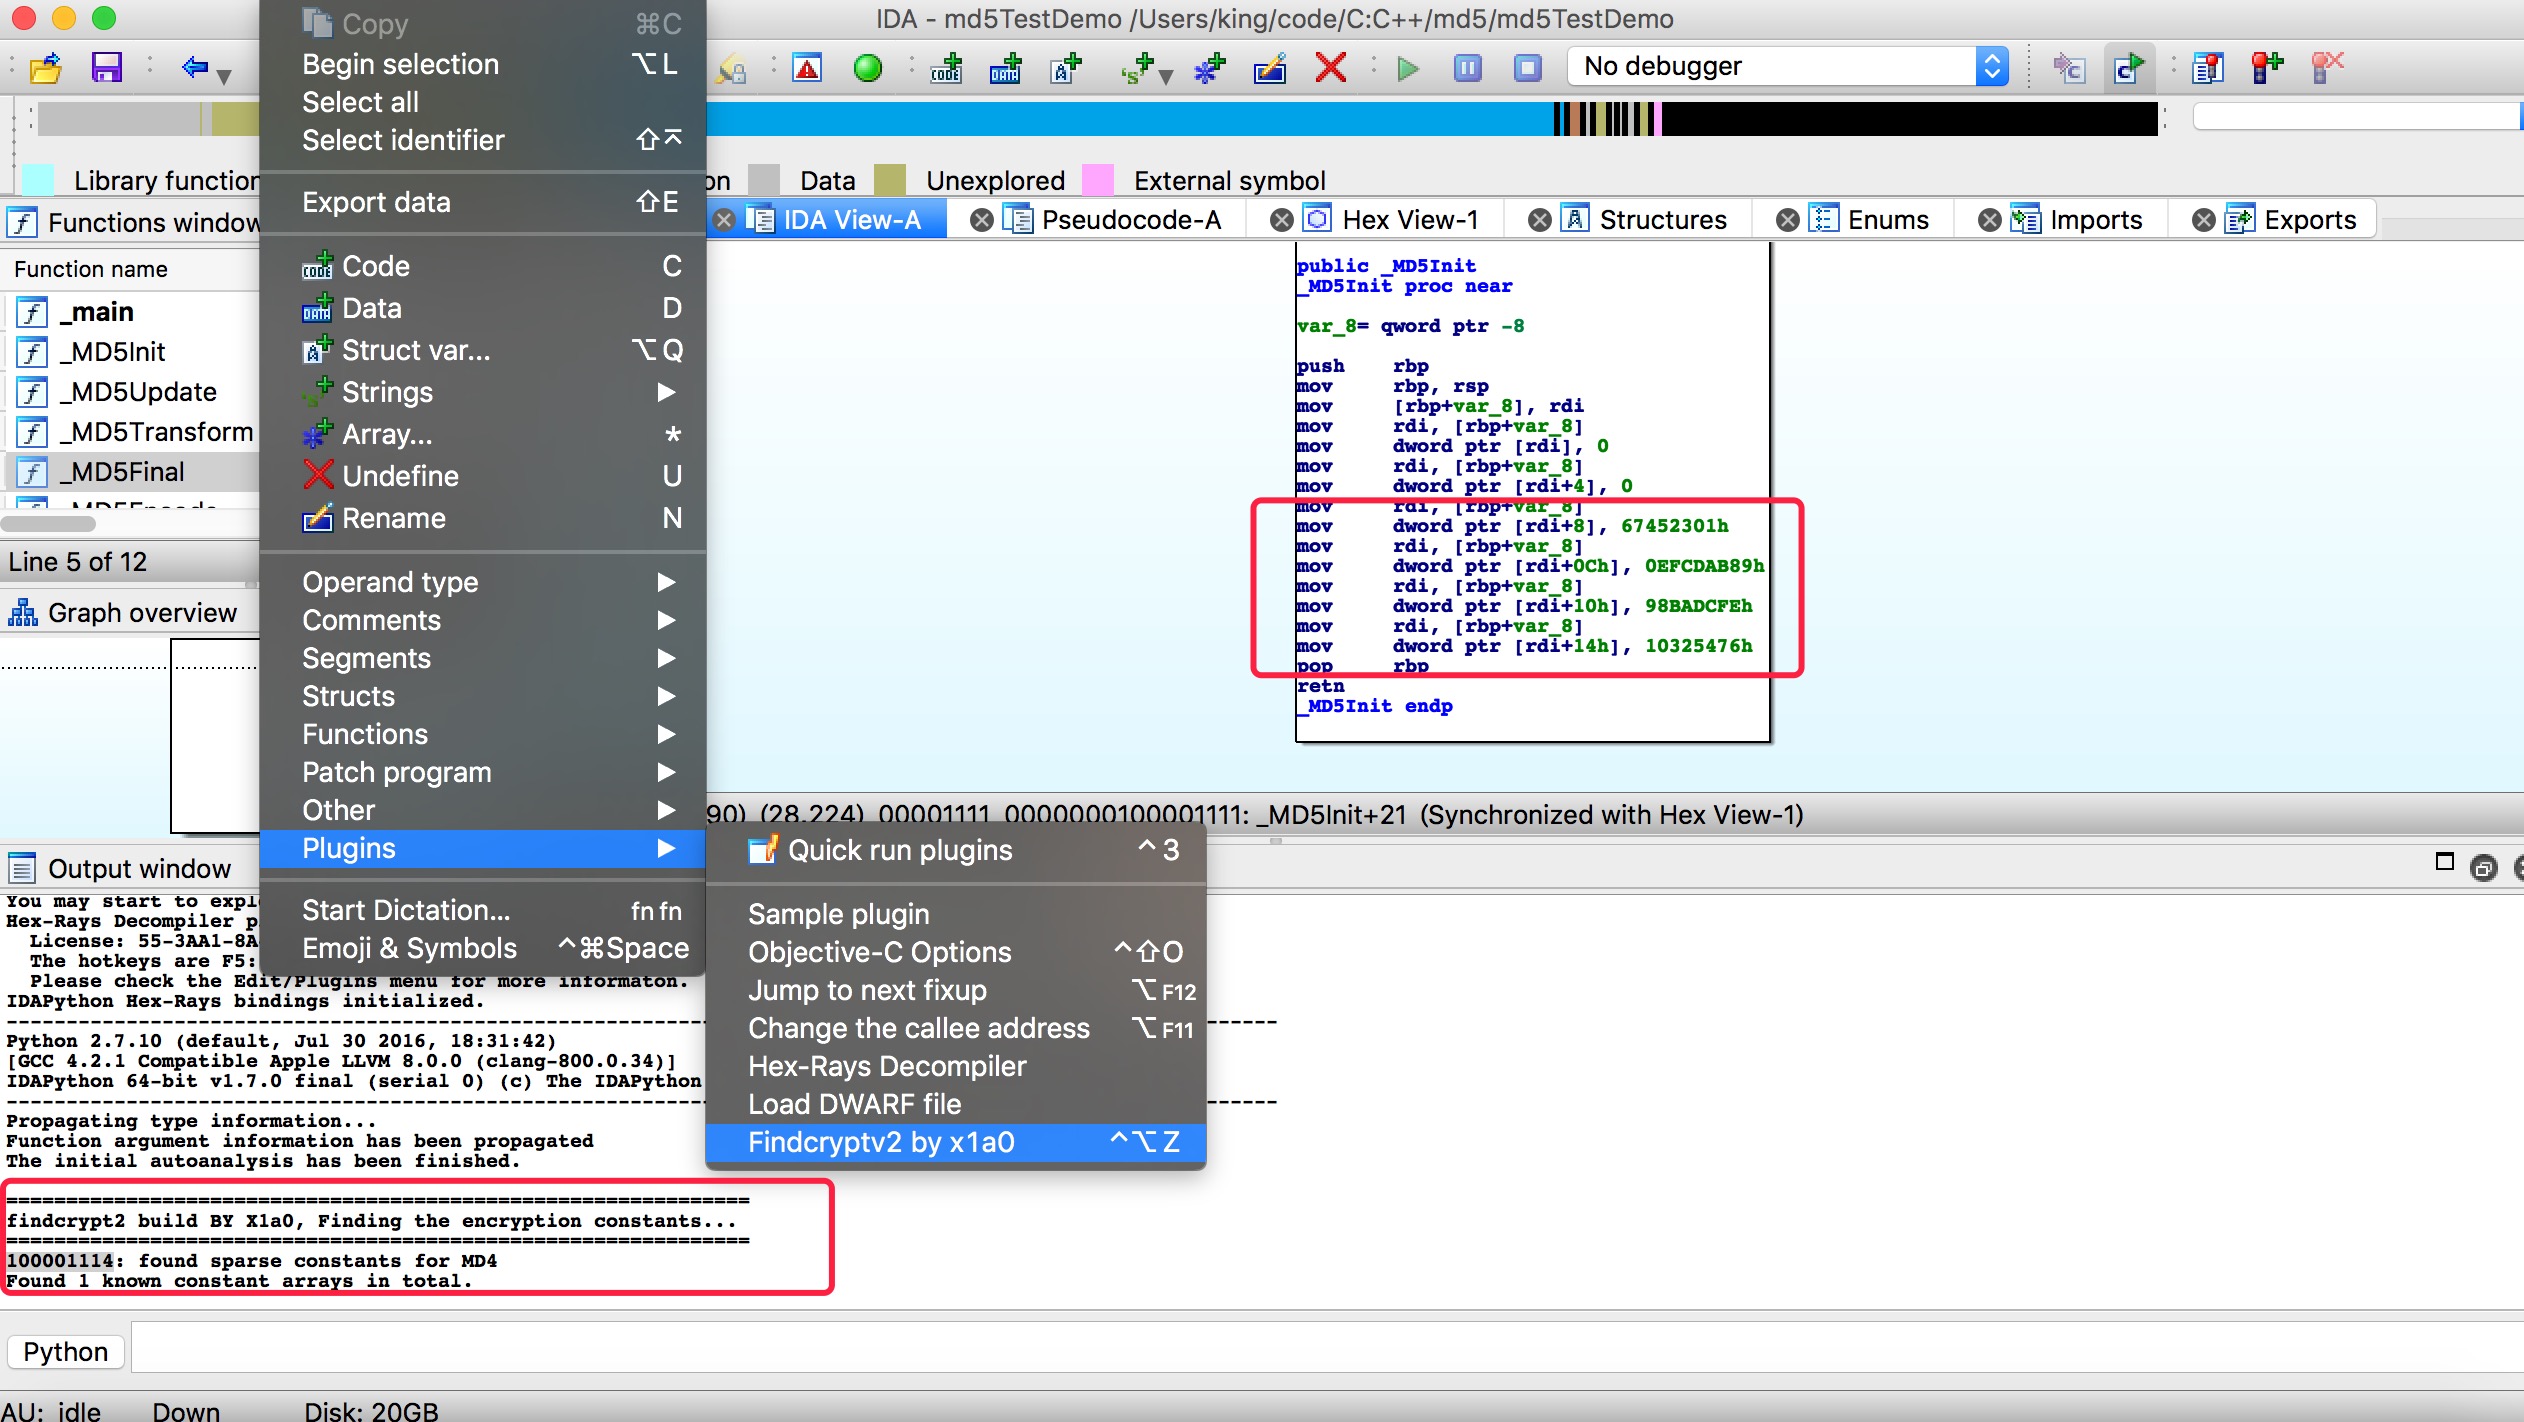Choose Code in Edit menu
This screenshot has height=1422, width=2524.
click(x=483, y=266)
